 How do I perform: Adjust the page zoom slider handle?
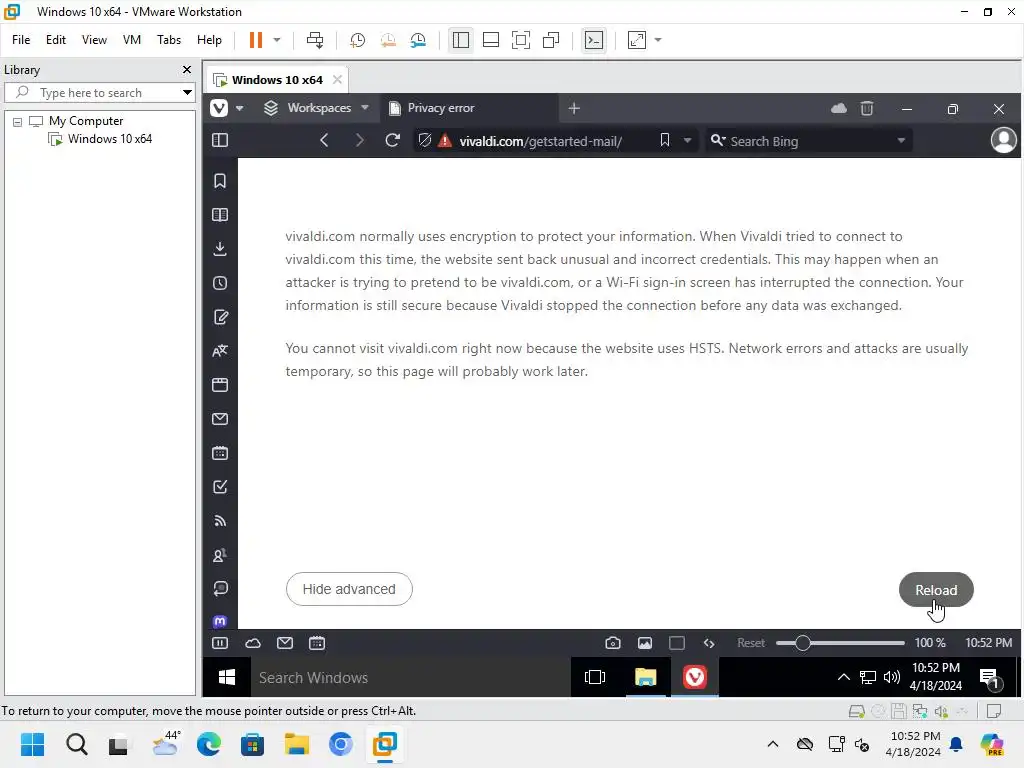(803, 643)
